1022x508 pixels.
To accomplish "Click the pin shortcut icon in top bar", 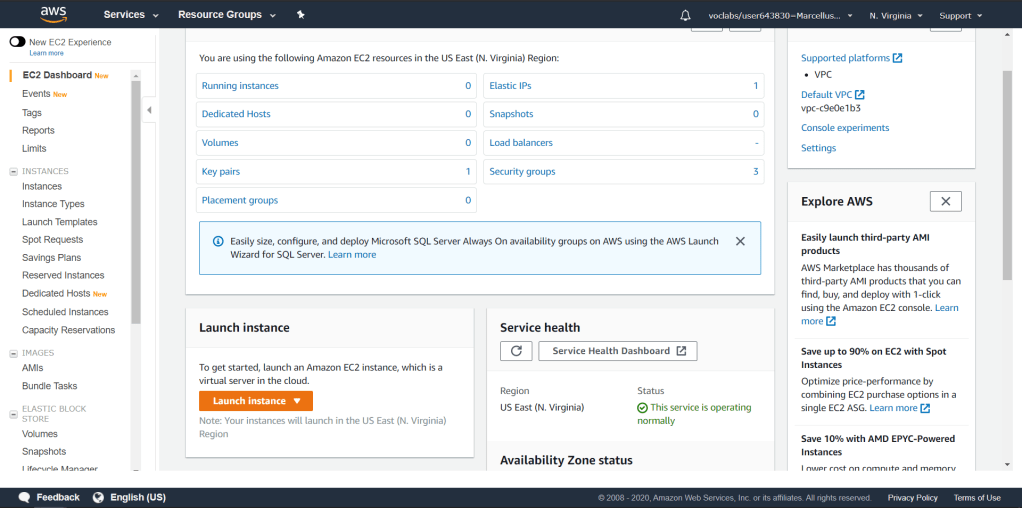I will 301,15.
